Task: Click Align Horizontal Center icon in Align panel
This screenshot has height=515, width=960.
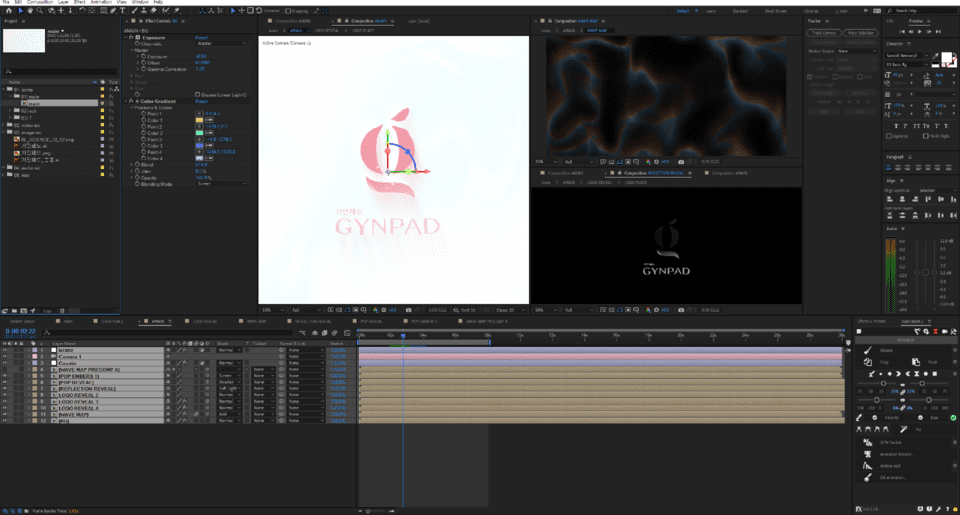Action: [x=902, y=199]
